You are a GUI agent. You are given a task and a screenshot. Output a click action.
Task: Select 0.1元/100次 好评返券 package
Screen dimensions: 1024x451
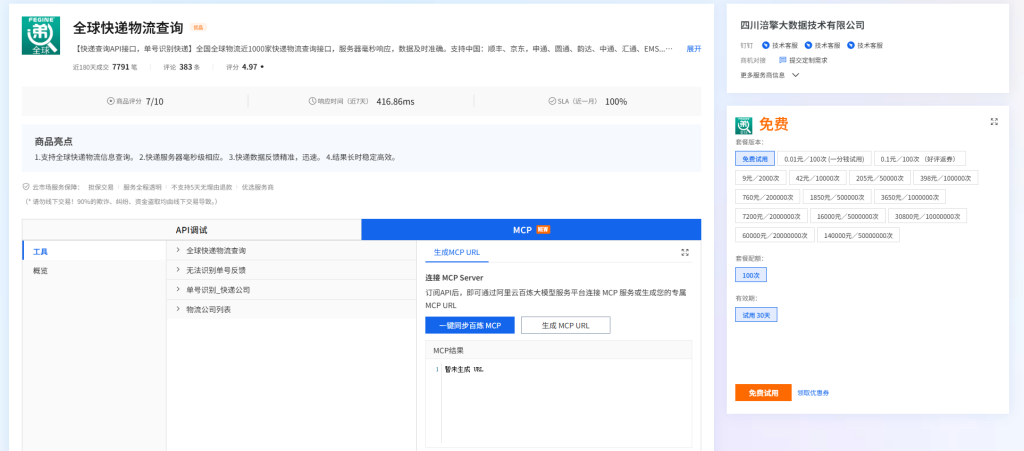(920, 159)
